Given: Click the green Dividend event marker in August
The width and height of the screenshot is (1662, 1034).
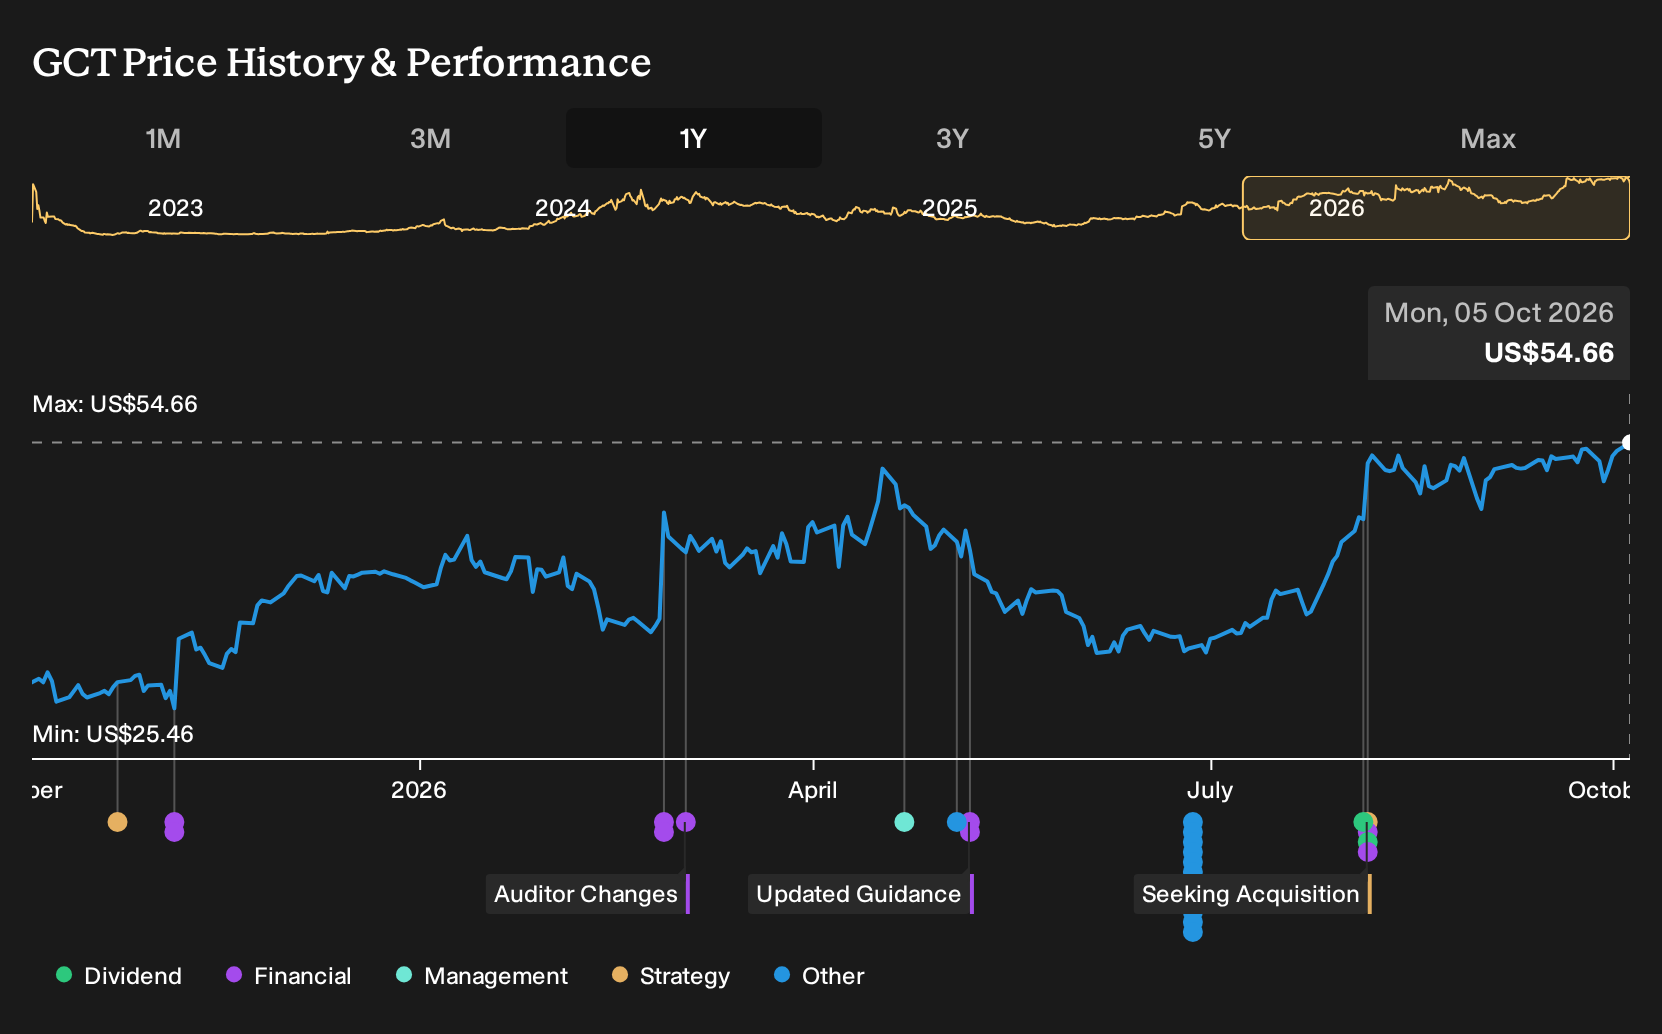Looking at the screenshot, I should click(1362, 822).
